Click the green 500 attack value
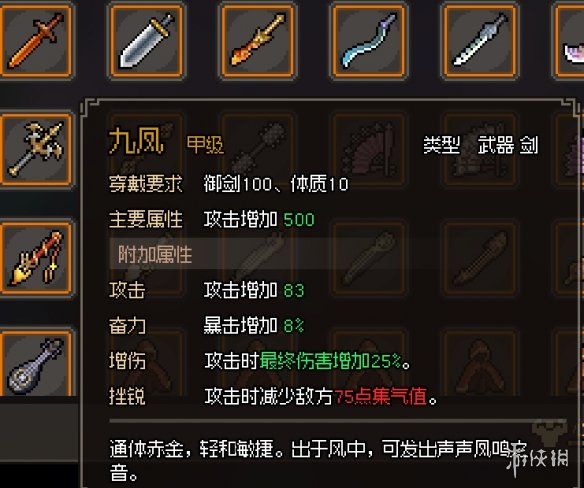 coord(299,220)
